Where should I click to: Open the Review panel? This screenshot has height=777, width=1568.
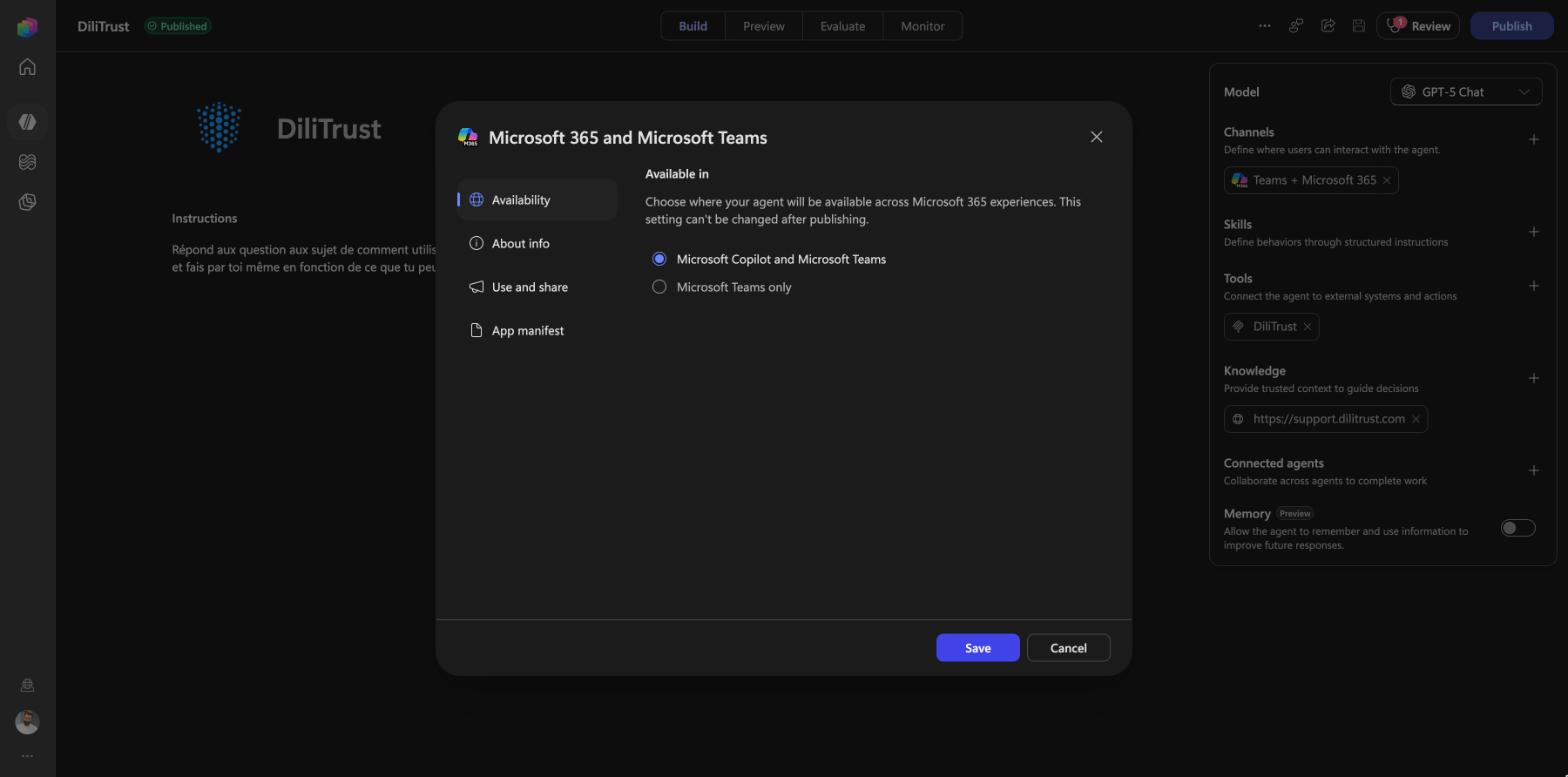tap(1418, 26)
